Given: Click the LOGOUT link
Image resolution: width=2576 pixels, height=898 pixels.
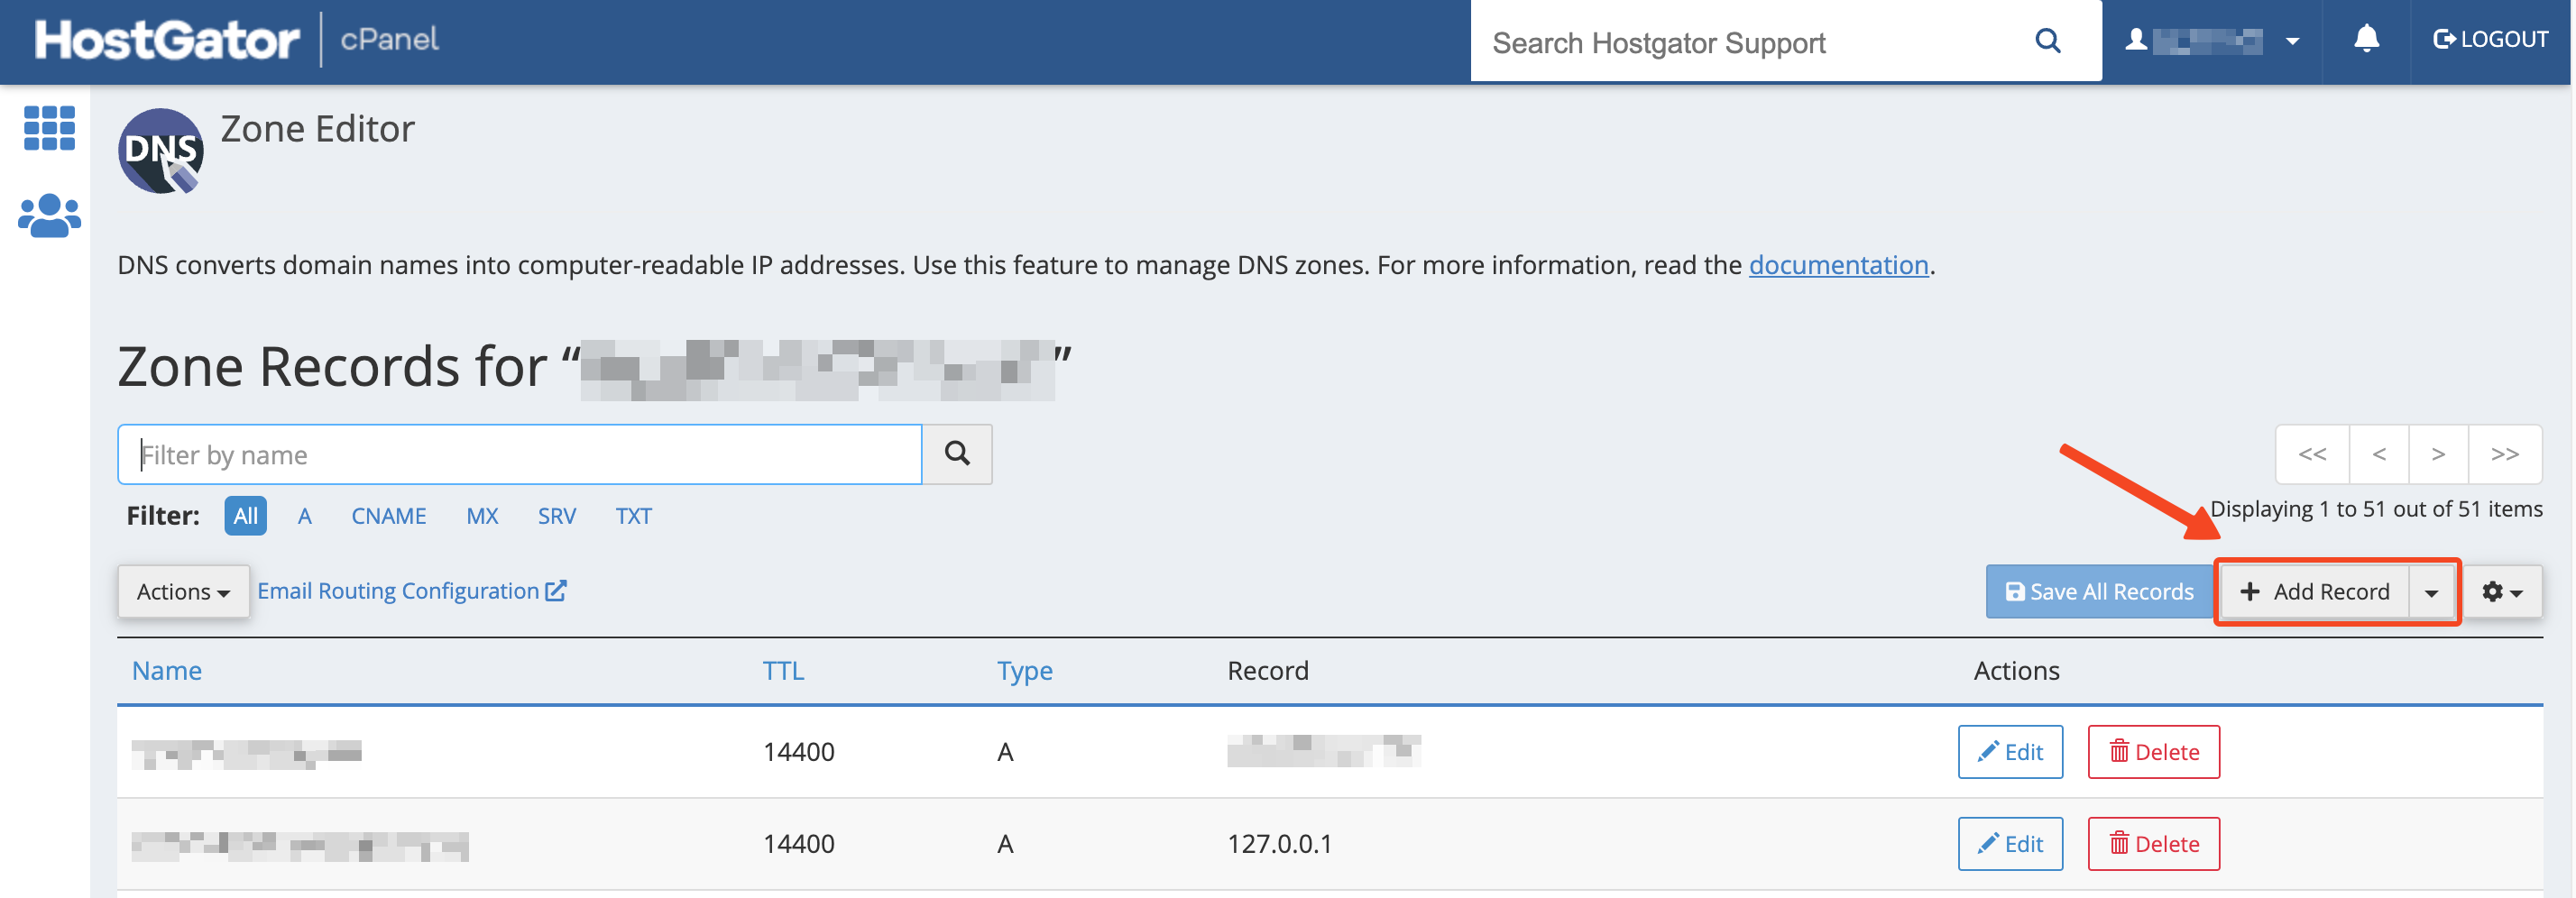Looking at the screenshot, I should click(2490, 39).
